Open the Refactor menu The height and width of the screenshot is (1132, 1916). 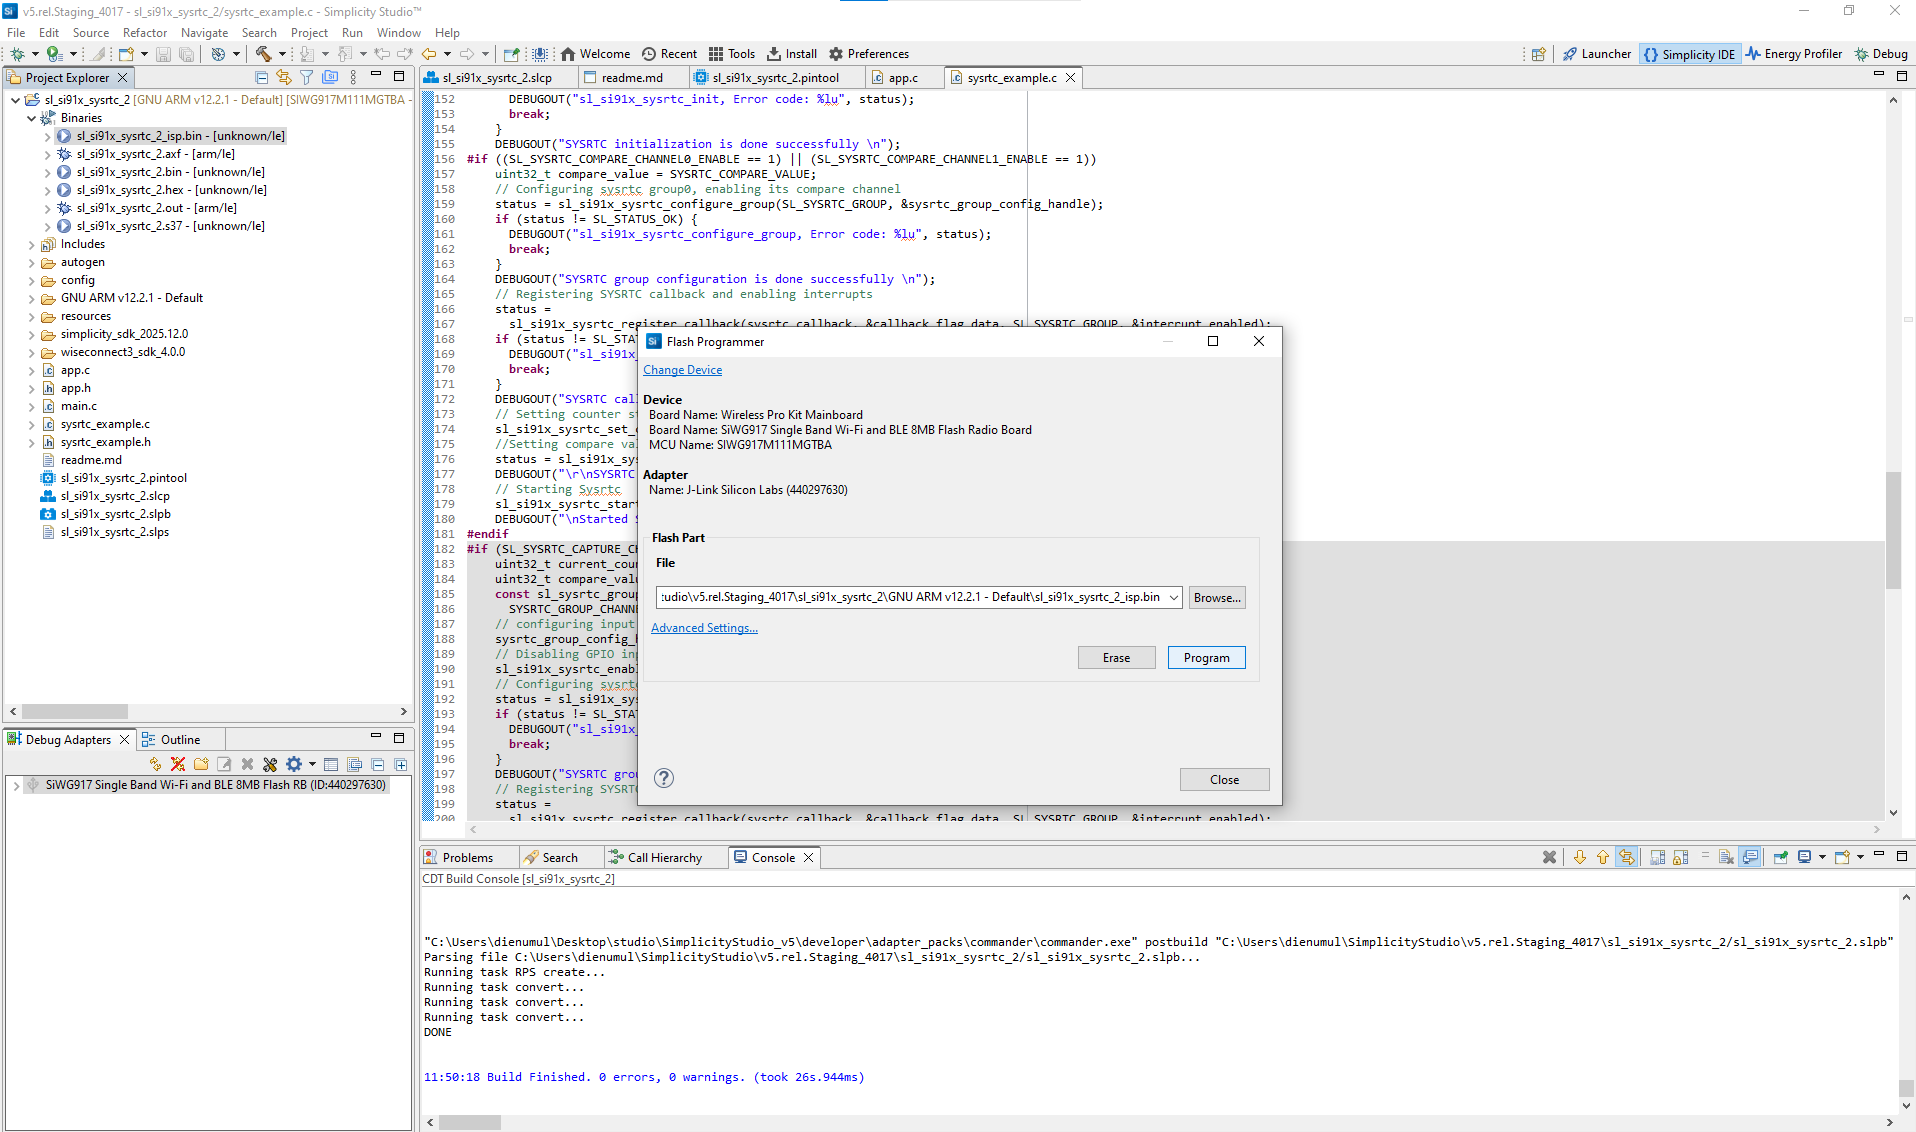pos(144,32)
